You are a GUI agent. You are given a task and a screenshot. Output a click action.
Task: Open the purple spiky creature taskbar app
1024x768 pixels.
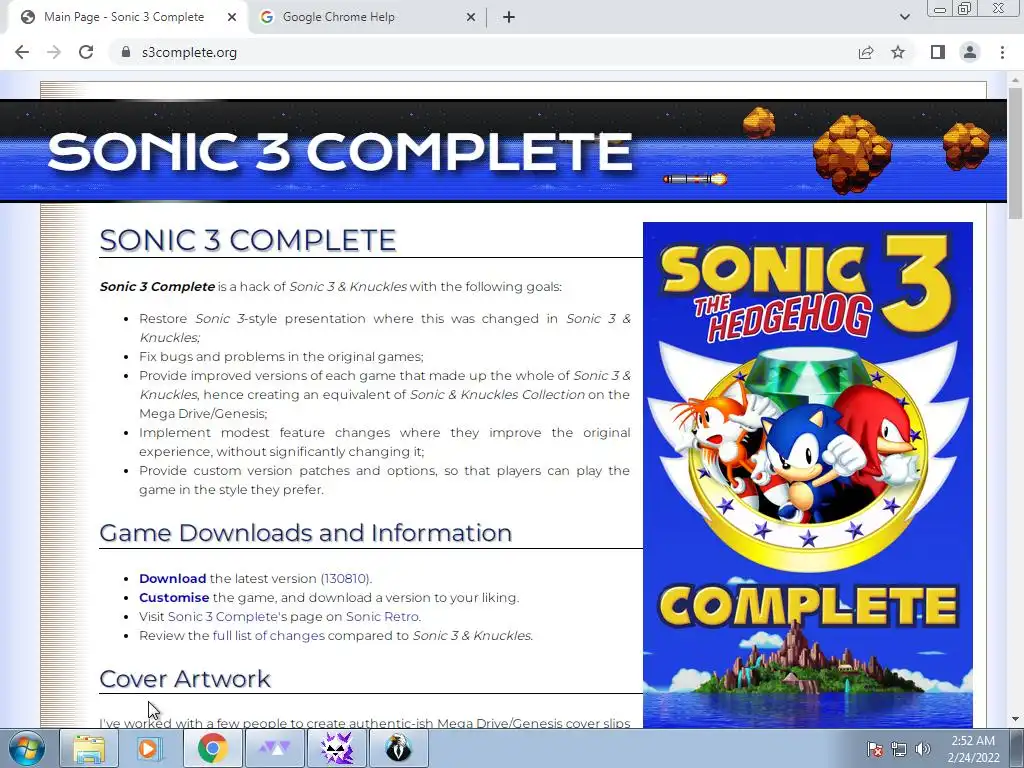point(337,748)
